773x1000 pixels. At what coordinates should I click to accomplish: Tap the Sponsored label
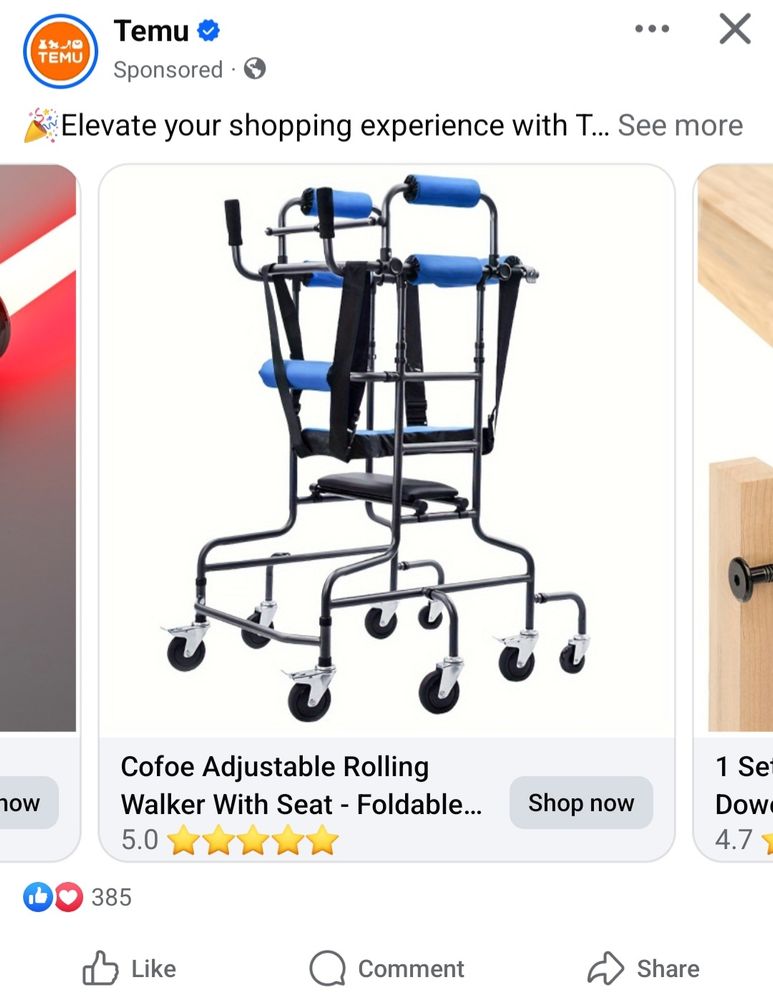click(x=168, y=70)
